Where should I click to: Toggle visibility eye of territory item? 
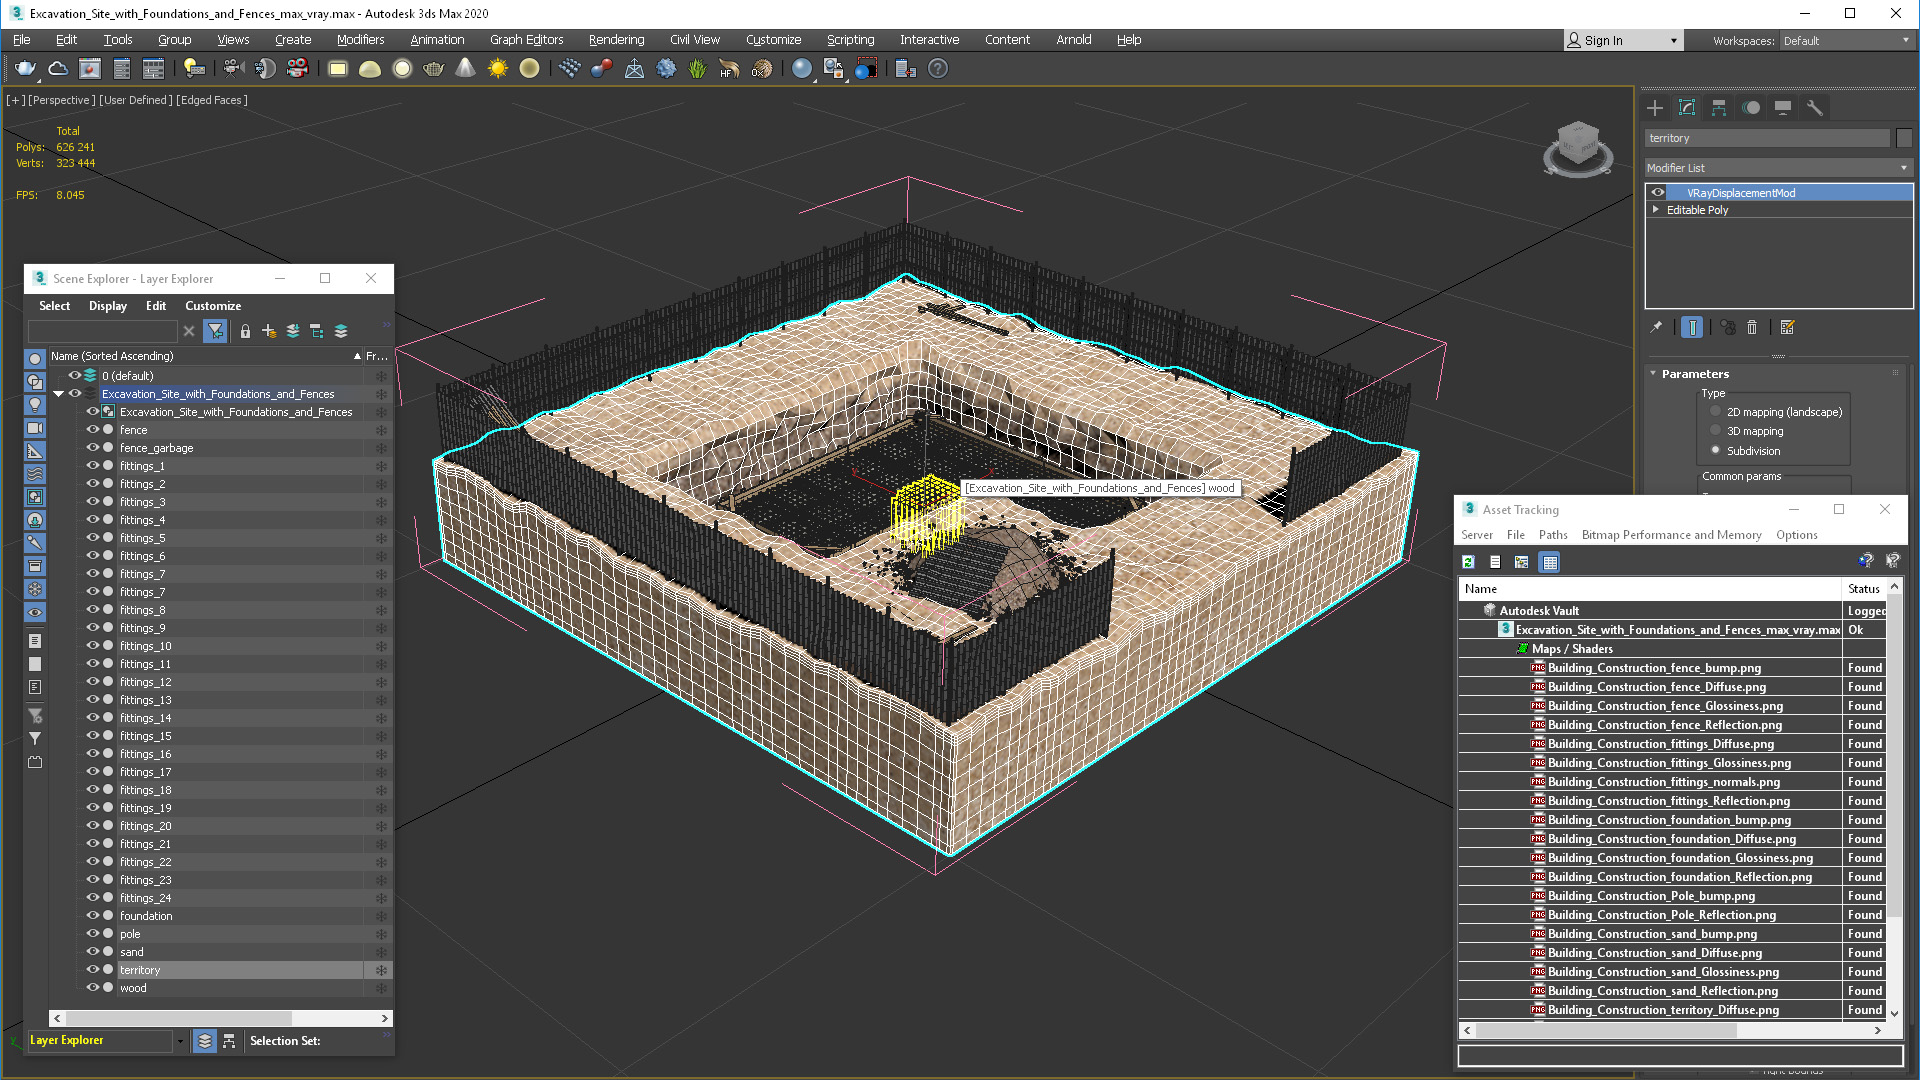tap(92, 970)
